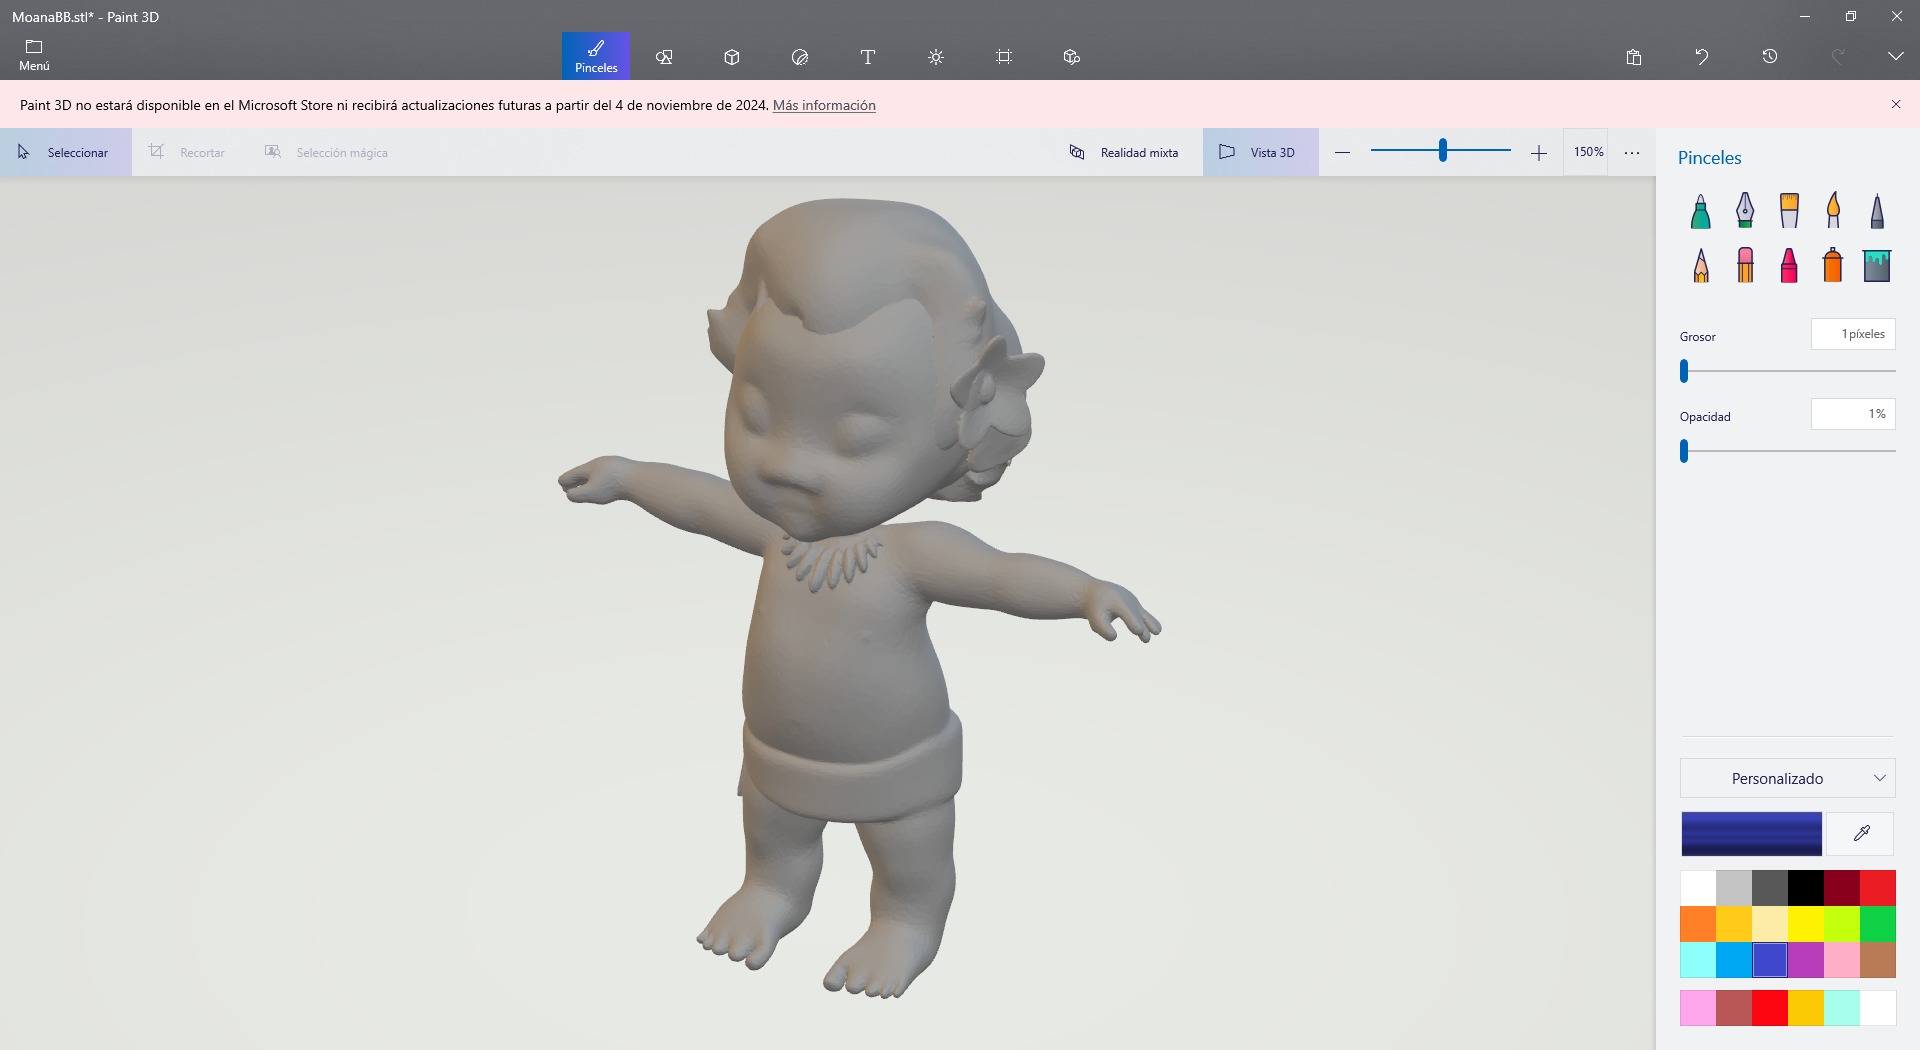Select the Watercolor brush
The width and height of the screenshot is (1920, 1050).
point(1833,210)
